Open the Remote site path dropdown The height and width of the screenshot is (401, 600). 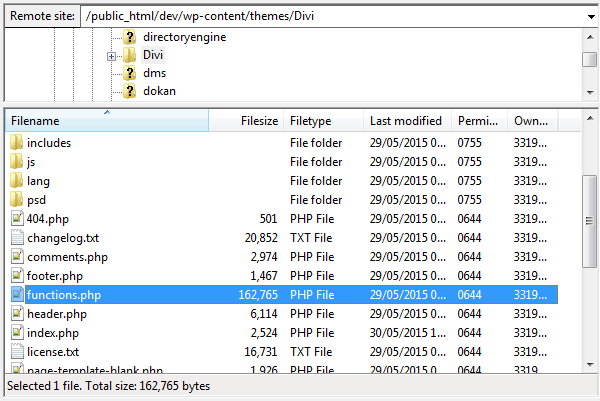pos(591,16)
